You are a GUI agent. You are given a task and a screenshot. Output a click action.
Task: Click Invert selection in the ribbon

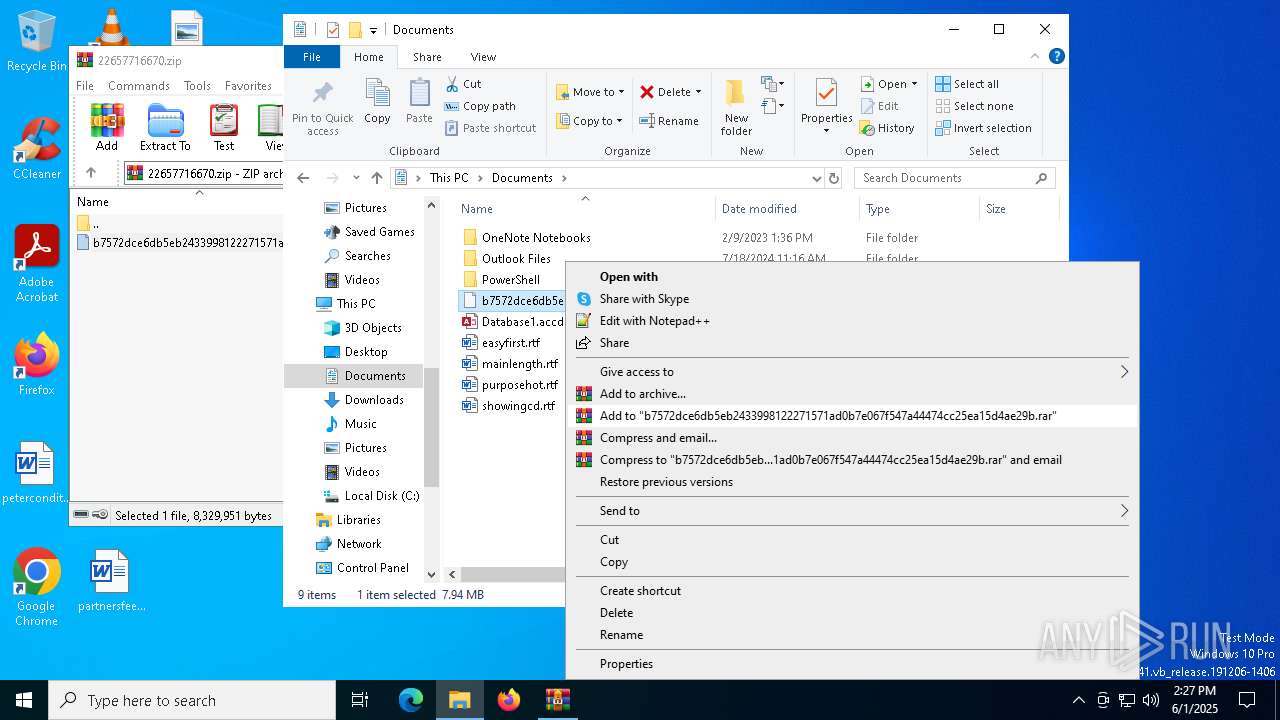tap(983, 128)
